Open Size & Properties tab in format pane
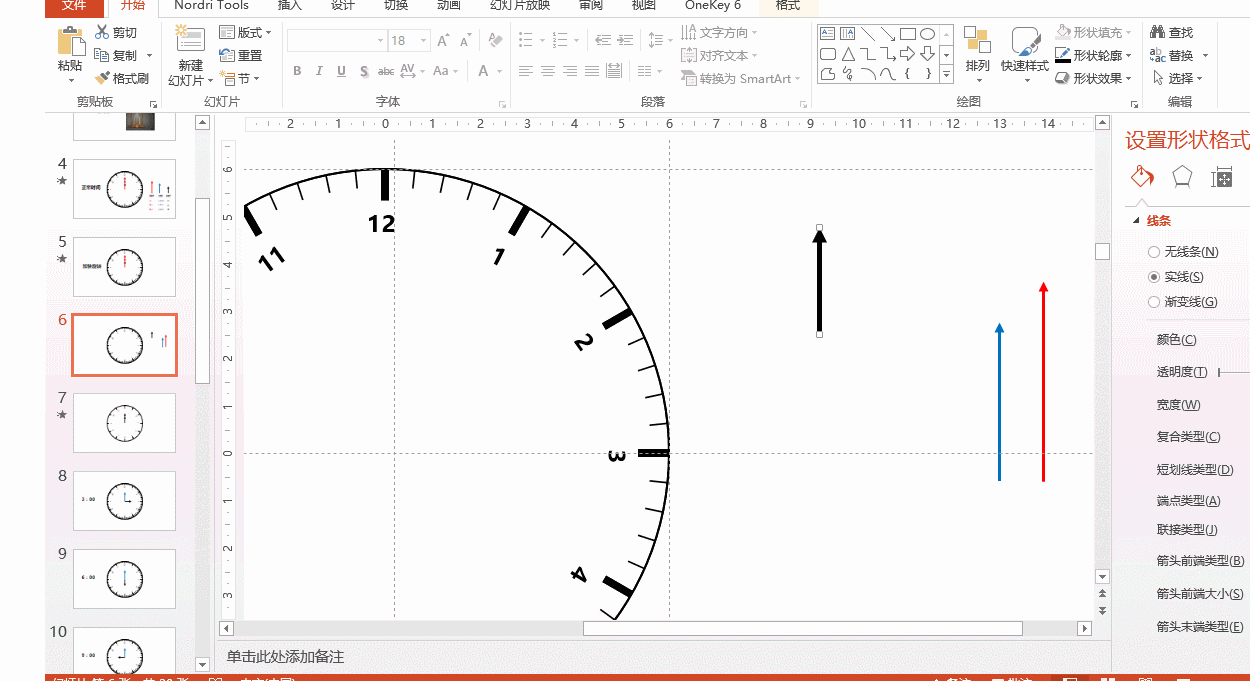 click(x=1221, y=177)
